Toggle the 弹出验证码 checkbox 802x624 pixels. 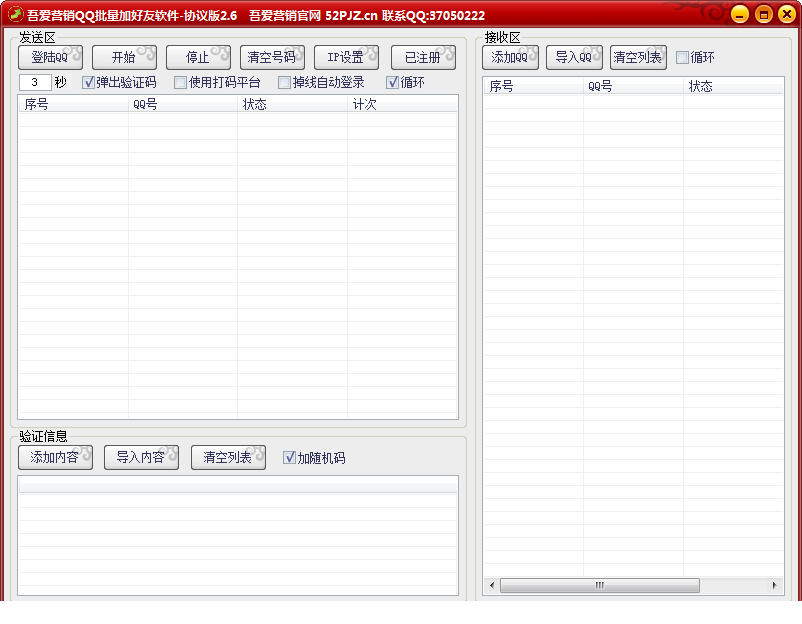[x=89, y=83]
